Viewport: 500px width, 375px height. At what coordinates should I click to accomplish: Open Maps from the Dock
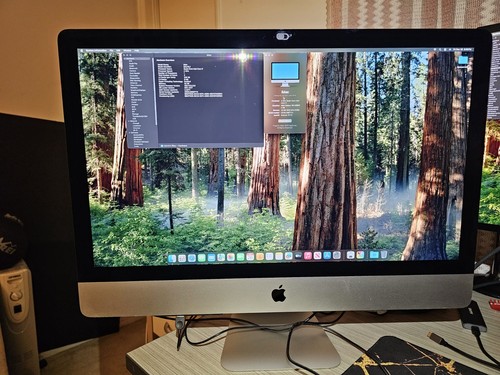point(221,257)
